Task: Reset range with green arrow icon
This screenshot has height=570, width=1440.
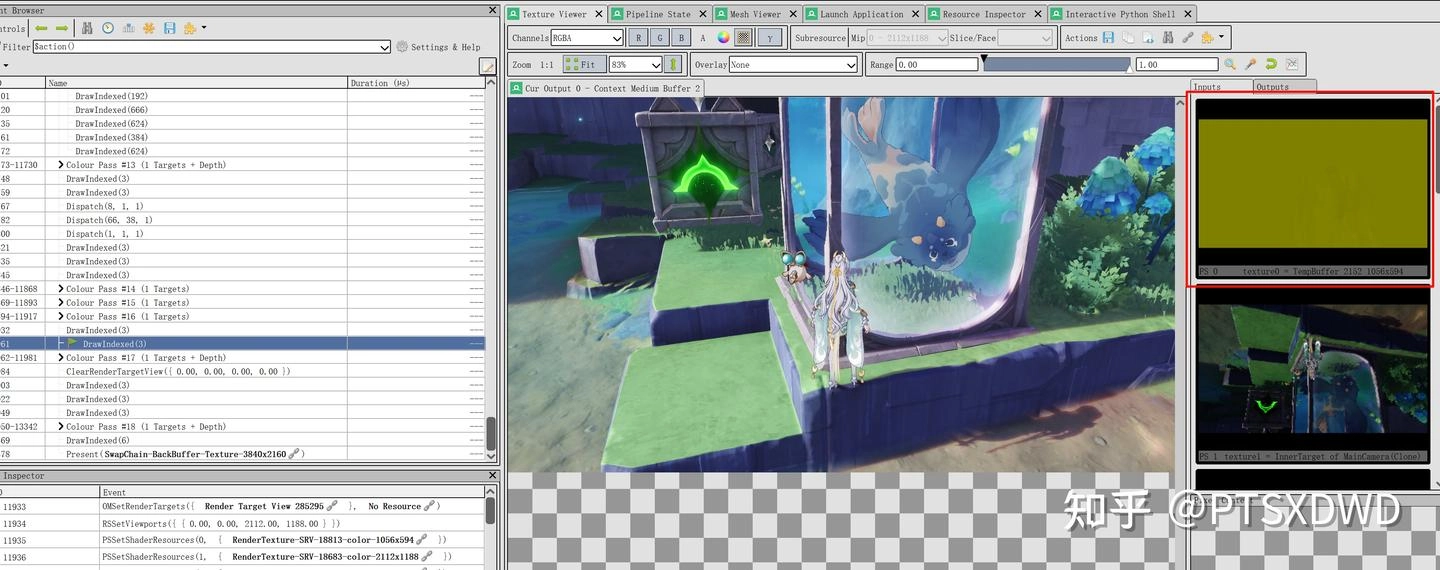Action: tap(1271, 64)
